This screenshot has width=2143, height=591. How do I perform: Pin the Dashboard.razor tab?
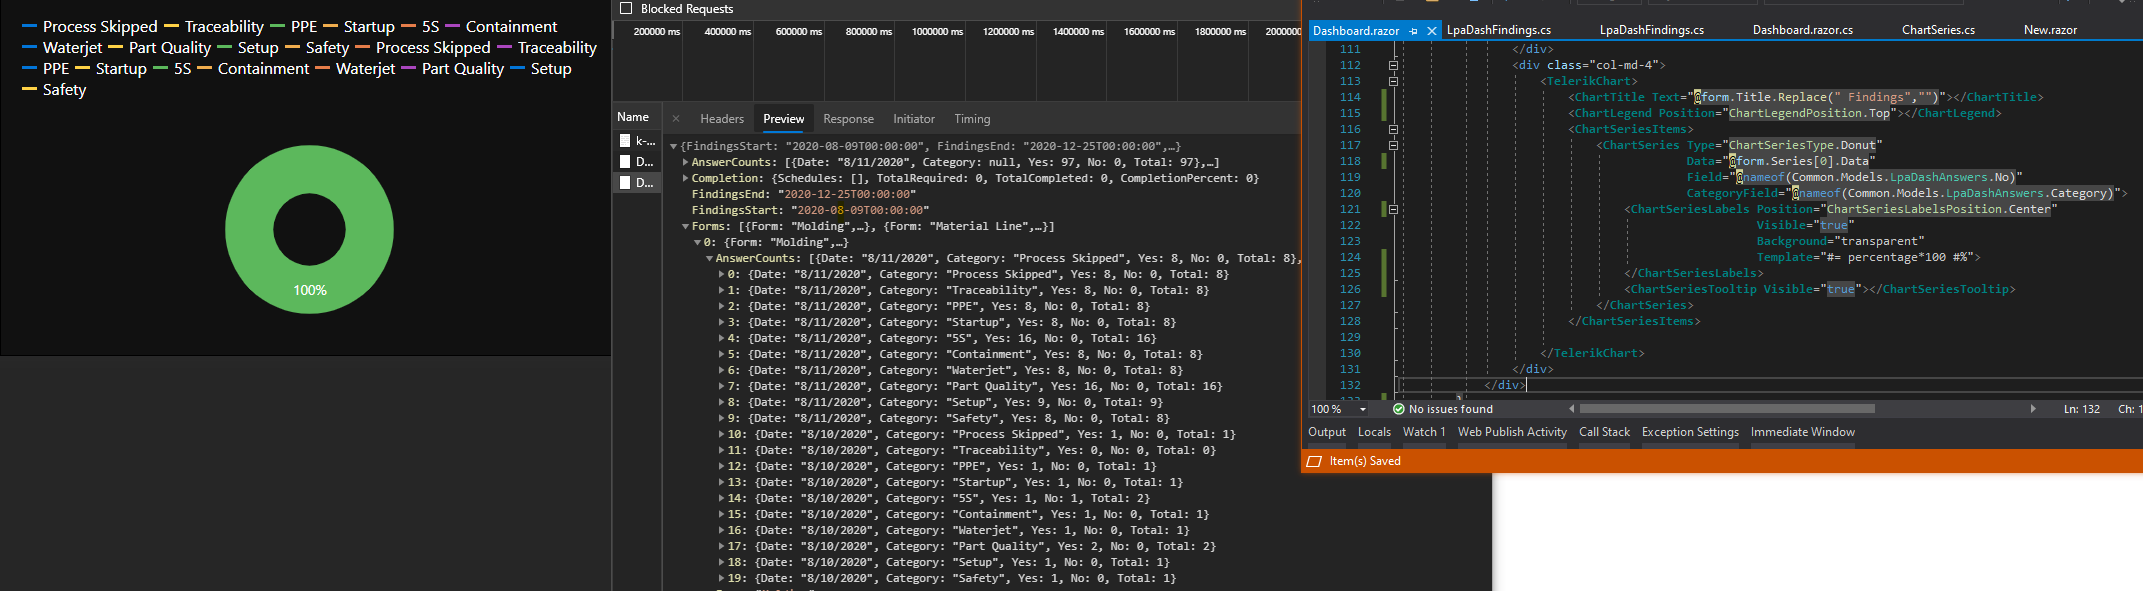1413,31
